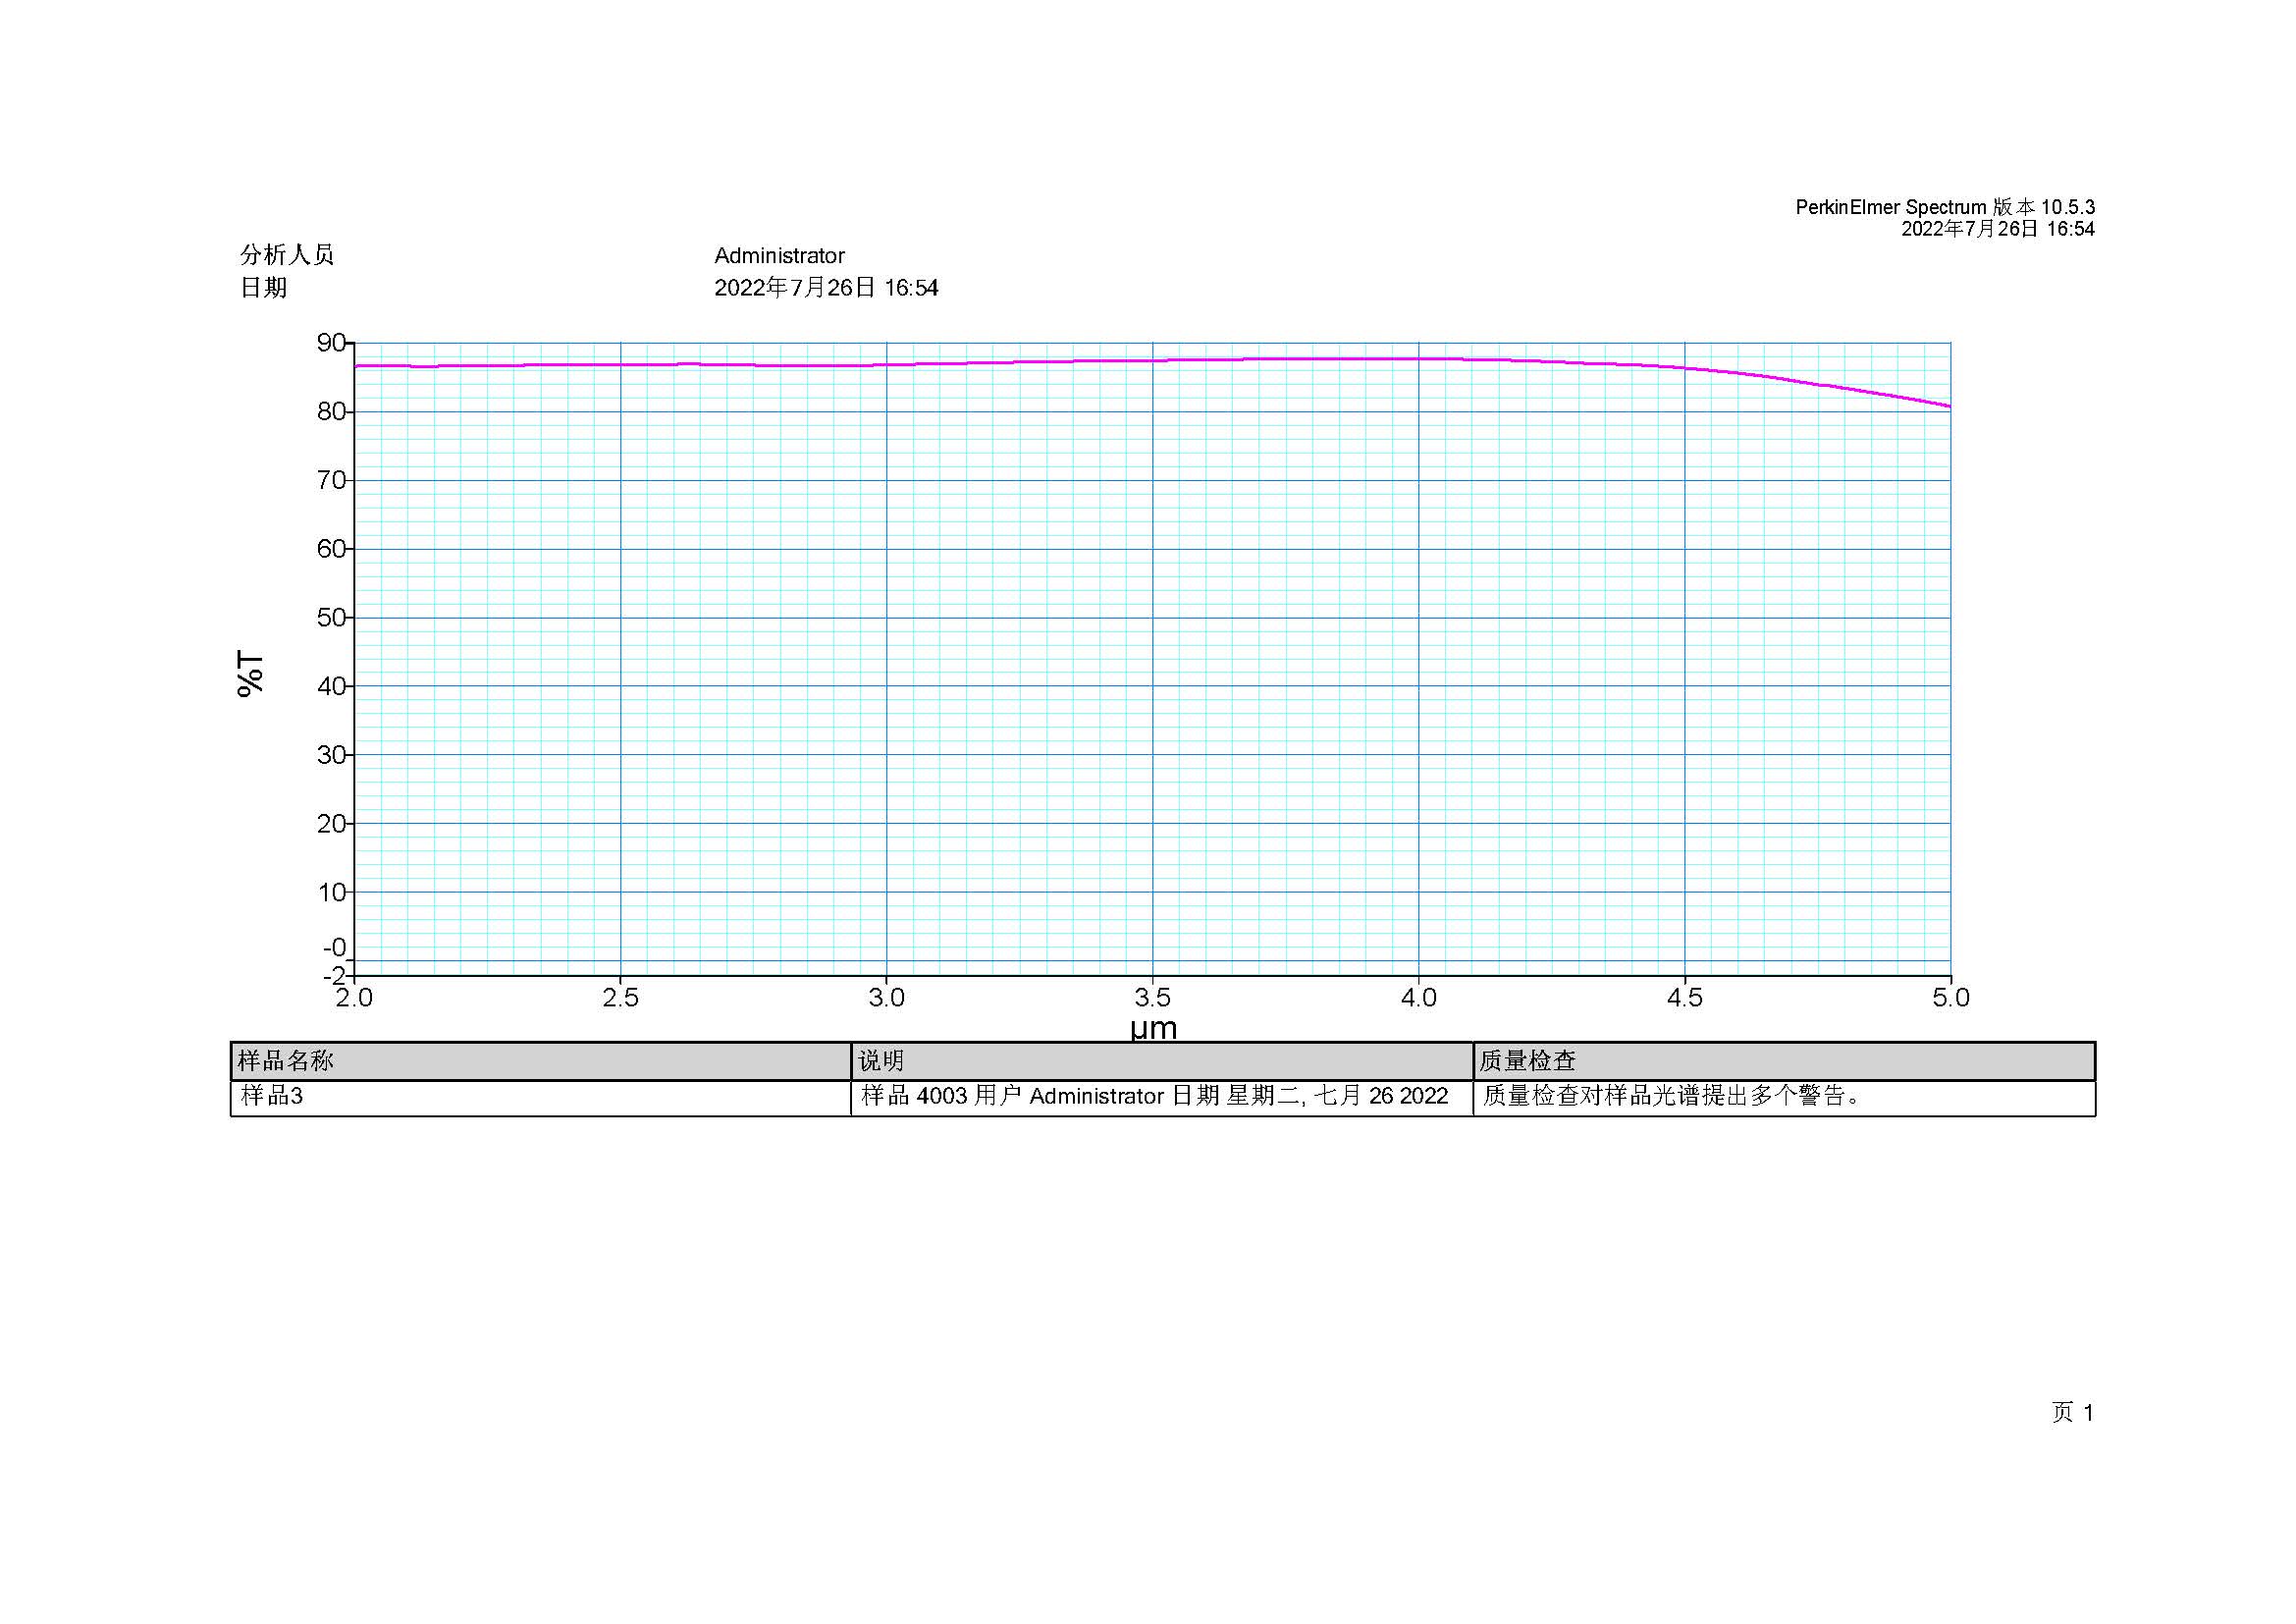Viewport: 2296px width, 1624px height.
Task: Click the PerkinElmer Spectrum version header text
Action: pos(1944,207)
